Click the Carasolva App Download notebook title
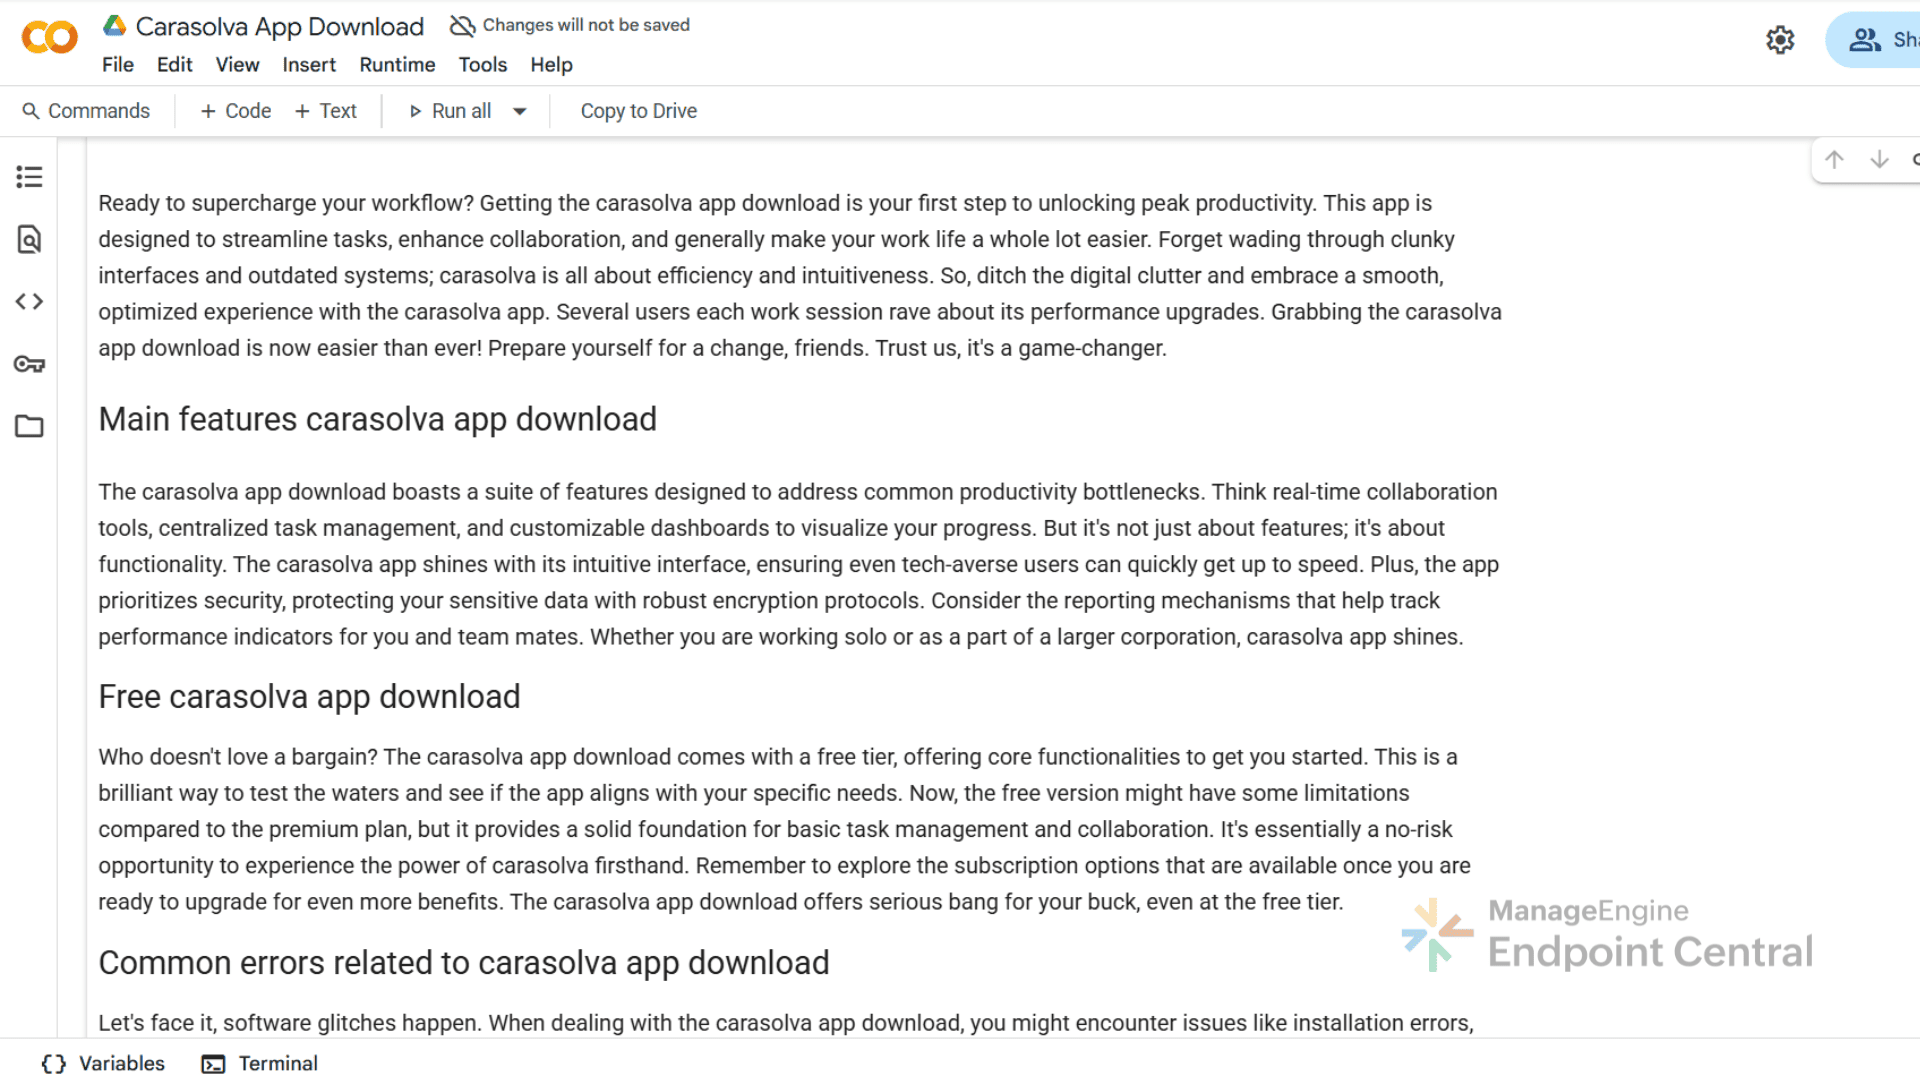The width and height of the screenshot is (1920, 1080). tap(279, 27)
